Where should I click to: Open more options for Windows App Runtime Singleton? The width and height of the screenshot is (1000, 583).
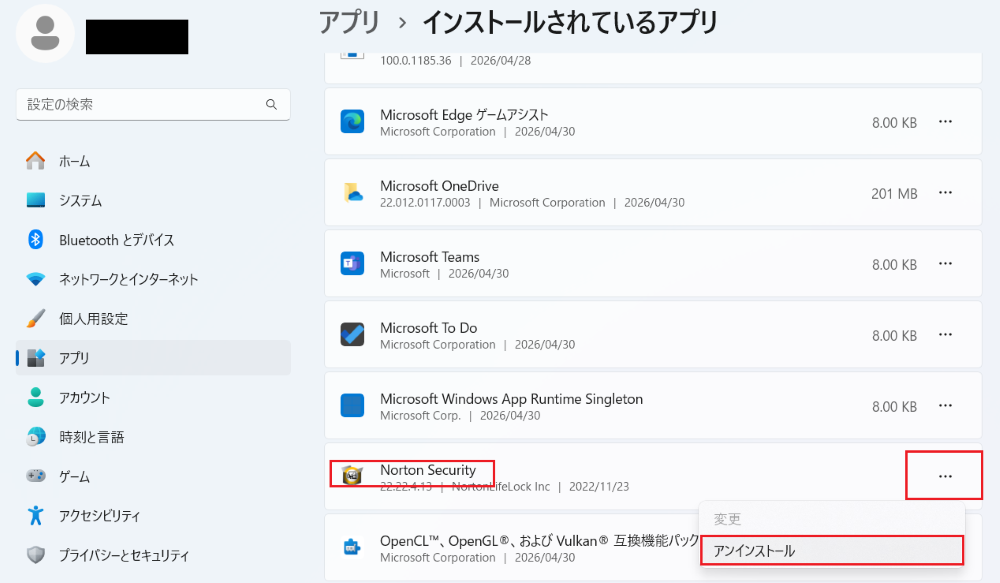(x=945, y=405)
